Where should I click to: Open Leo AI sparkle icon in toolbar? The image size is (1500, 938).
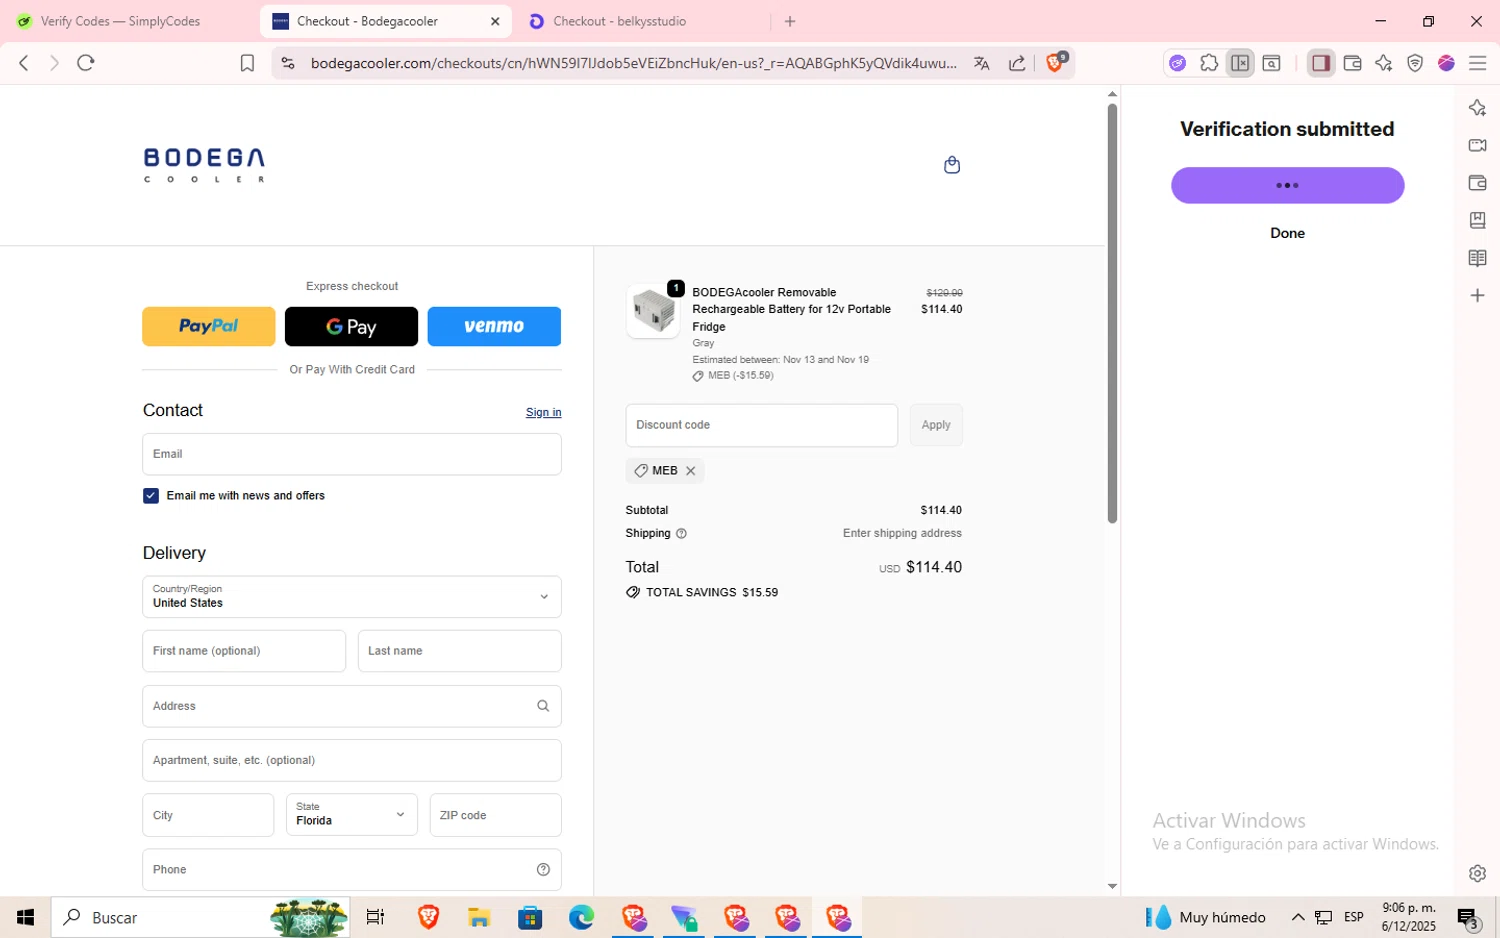tap(1384, 63)
